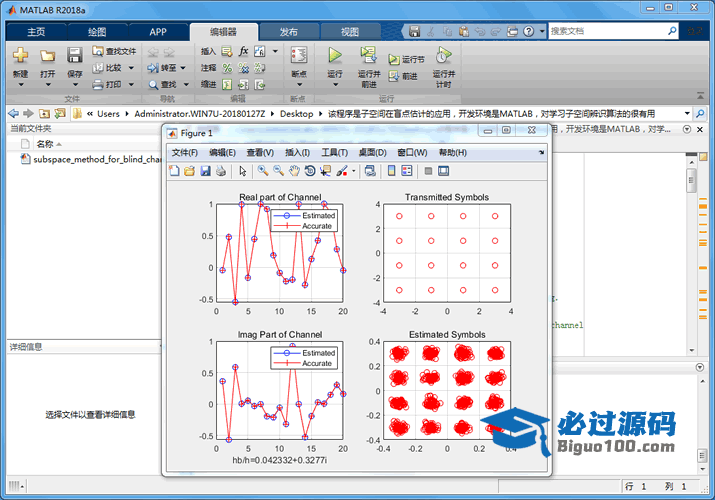Click Open File icon in Figure toolbar
The width and height of the screenshot is (715, 500).
[190, 171]
